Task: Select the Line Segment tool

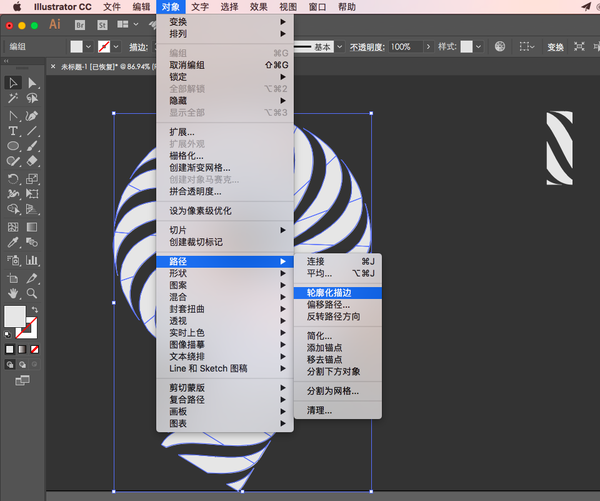Action: (32, 131)
